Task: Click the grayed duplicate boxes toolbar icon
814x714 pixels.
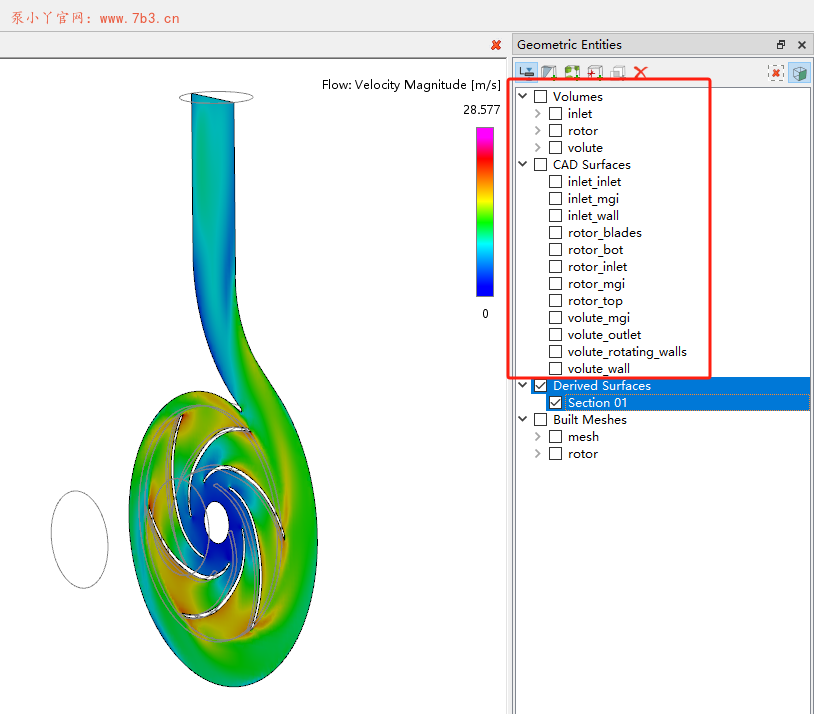Action: click(618, 72)
